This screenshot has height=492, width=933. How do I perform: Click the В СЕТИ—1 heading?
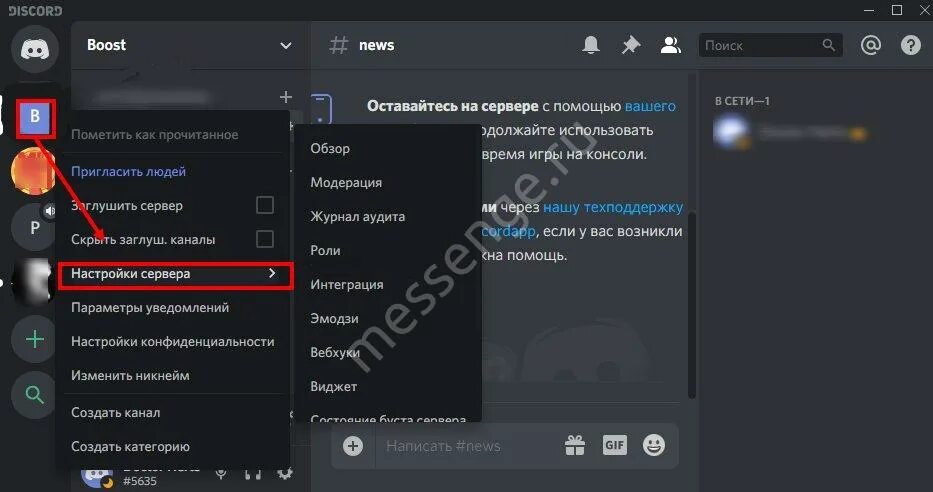[742, 101]
